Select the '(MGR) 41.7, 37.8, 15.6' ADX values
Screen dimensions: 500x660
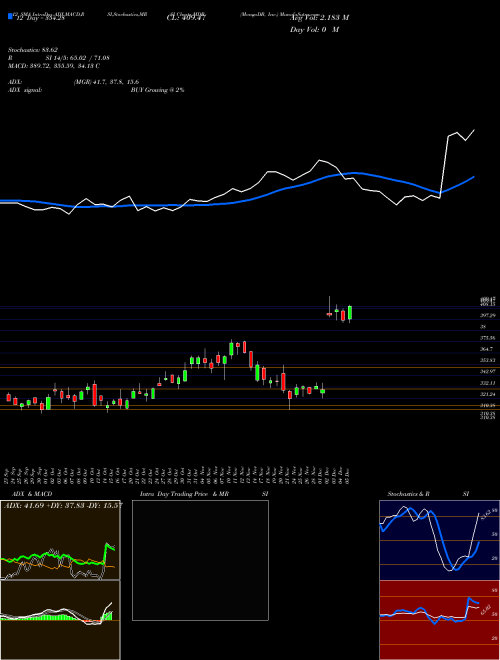pyautogui.click(x=106, y=82)
